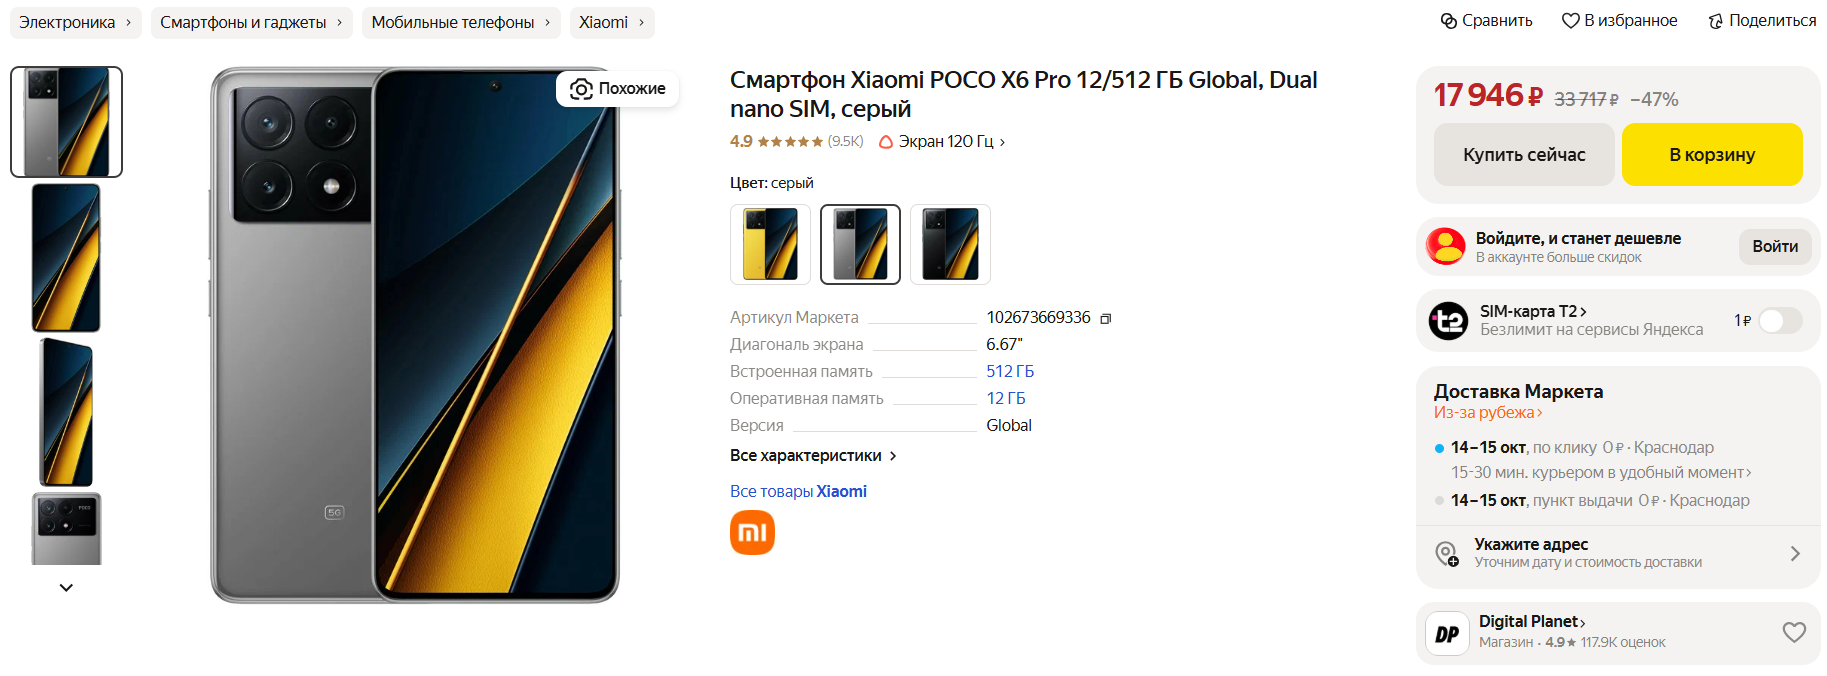Expand Все характеристики section

click(813, 456)
